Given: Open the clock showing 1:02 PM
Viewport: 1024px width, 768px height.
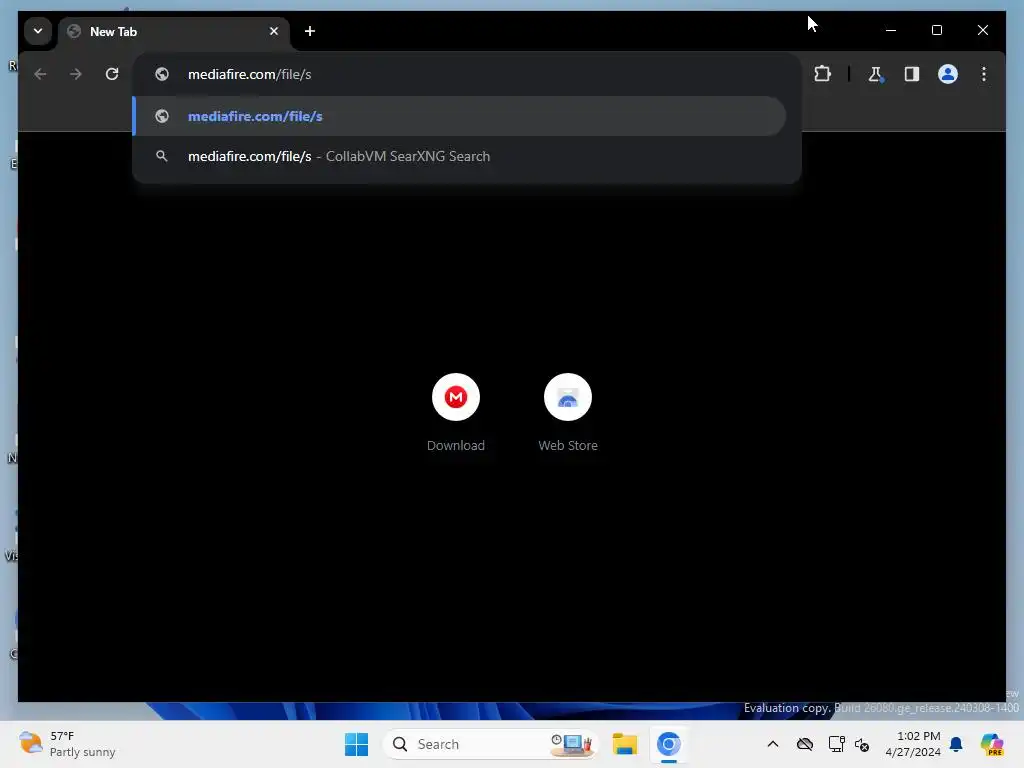Looking at the screenshot, I should (x=913, y=744).
